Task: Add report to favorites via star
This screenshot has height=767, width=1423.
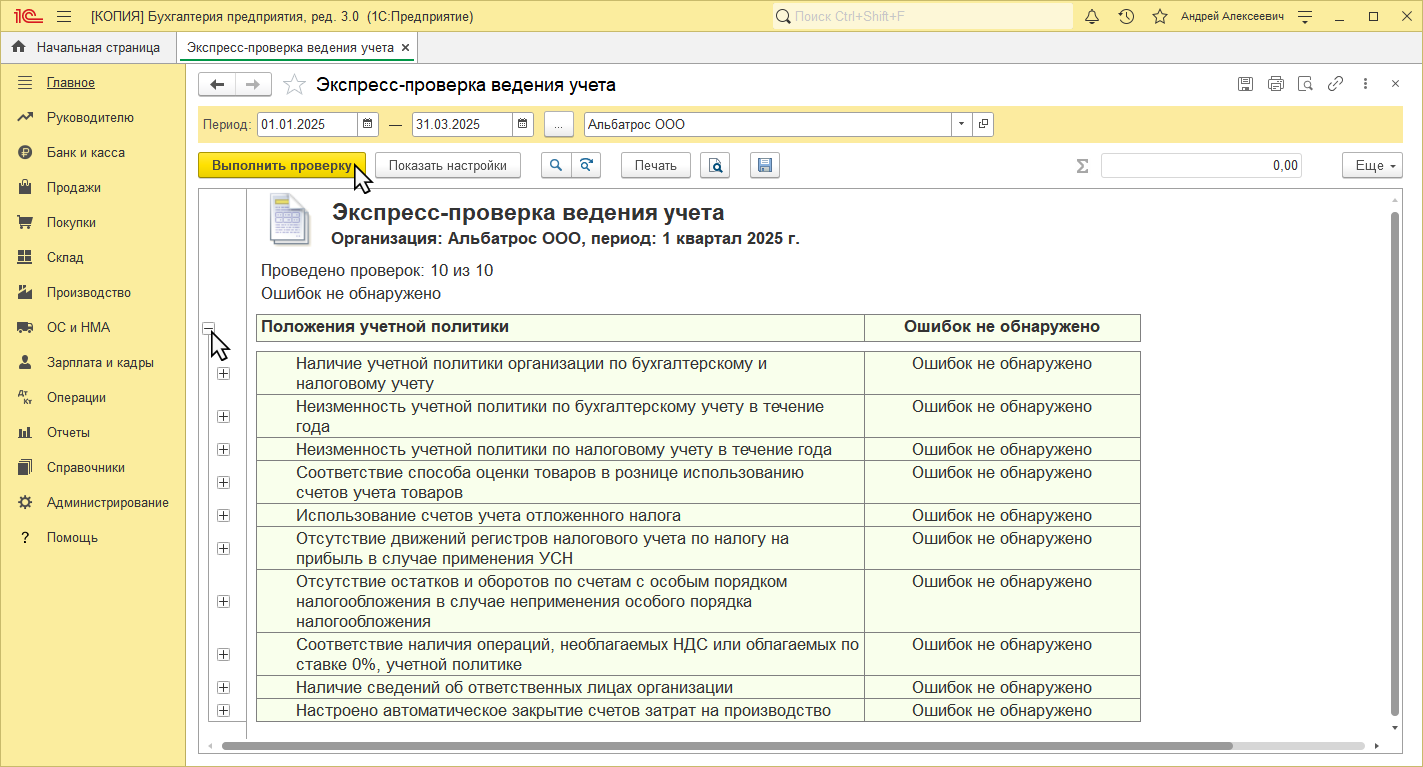Action: pos(294,85)
